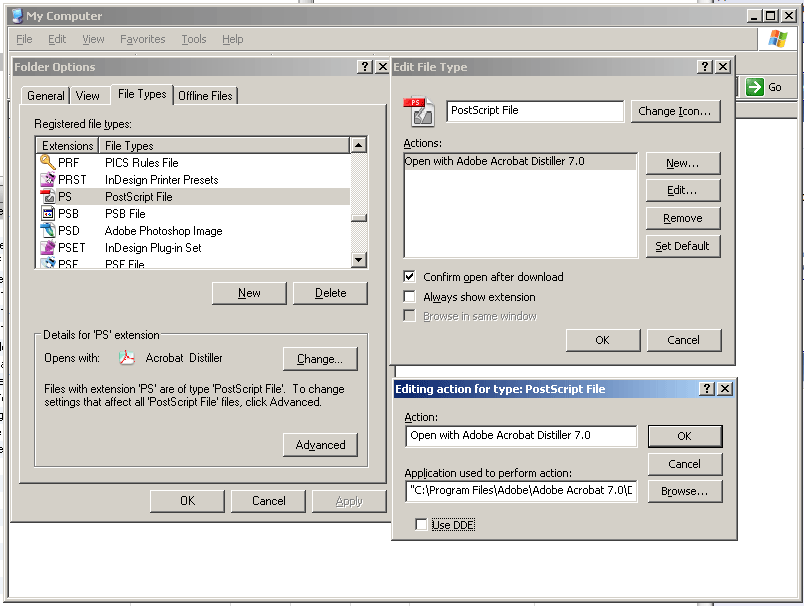The height and width of the screenshot is (606, 804).
Task: Select the Adobe Photoshop Image row text
Action: point(164,231)
